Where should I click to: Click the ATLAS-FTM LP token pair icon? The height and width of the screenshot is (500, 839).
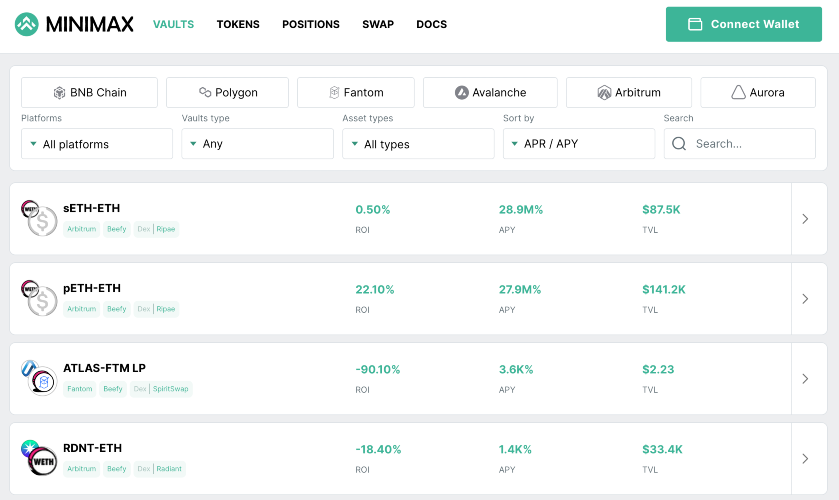coord(39,378)
